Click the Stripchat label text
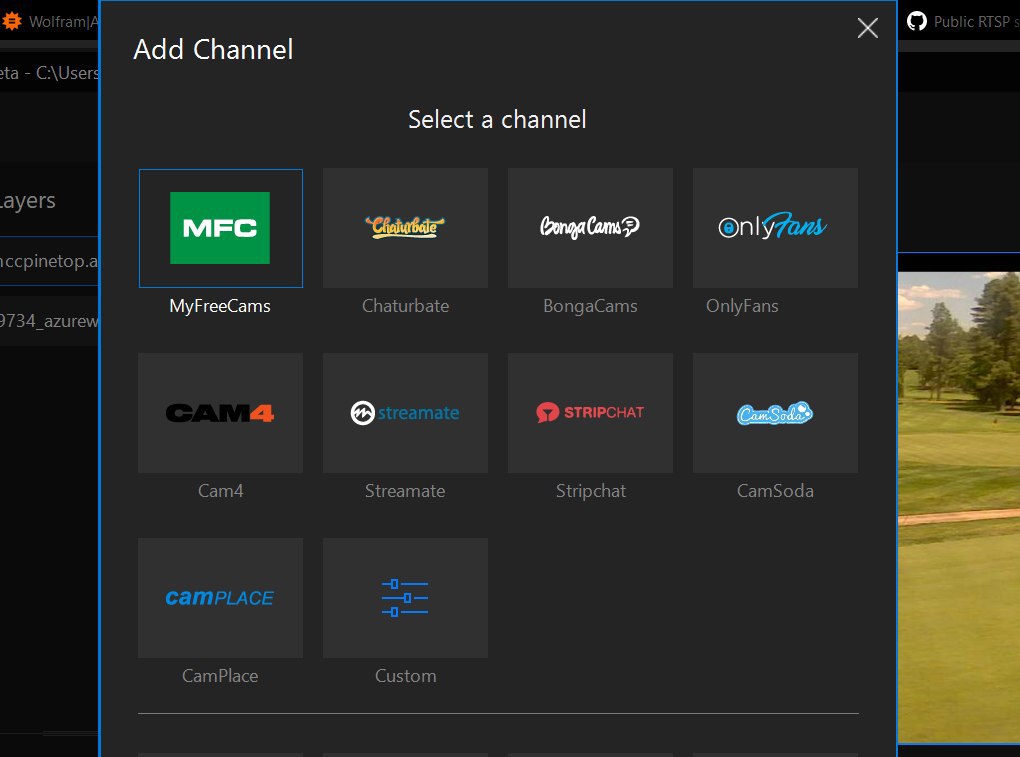1020x757 pixels. 591,491
